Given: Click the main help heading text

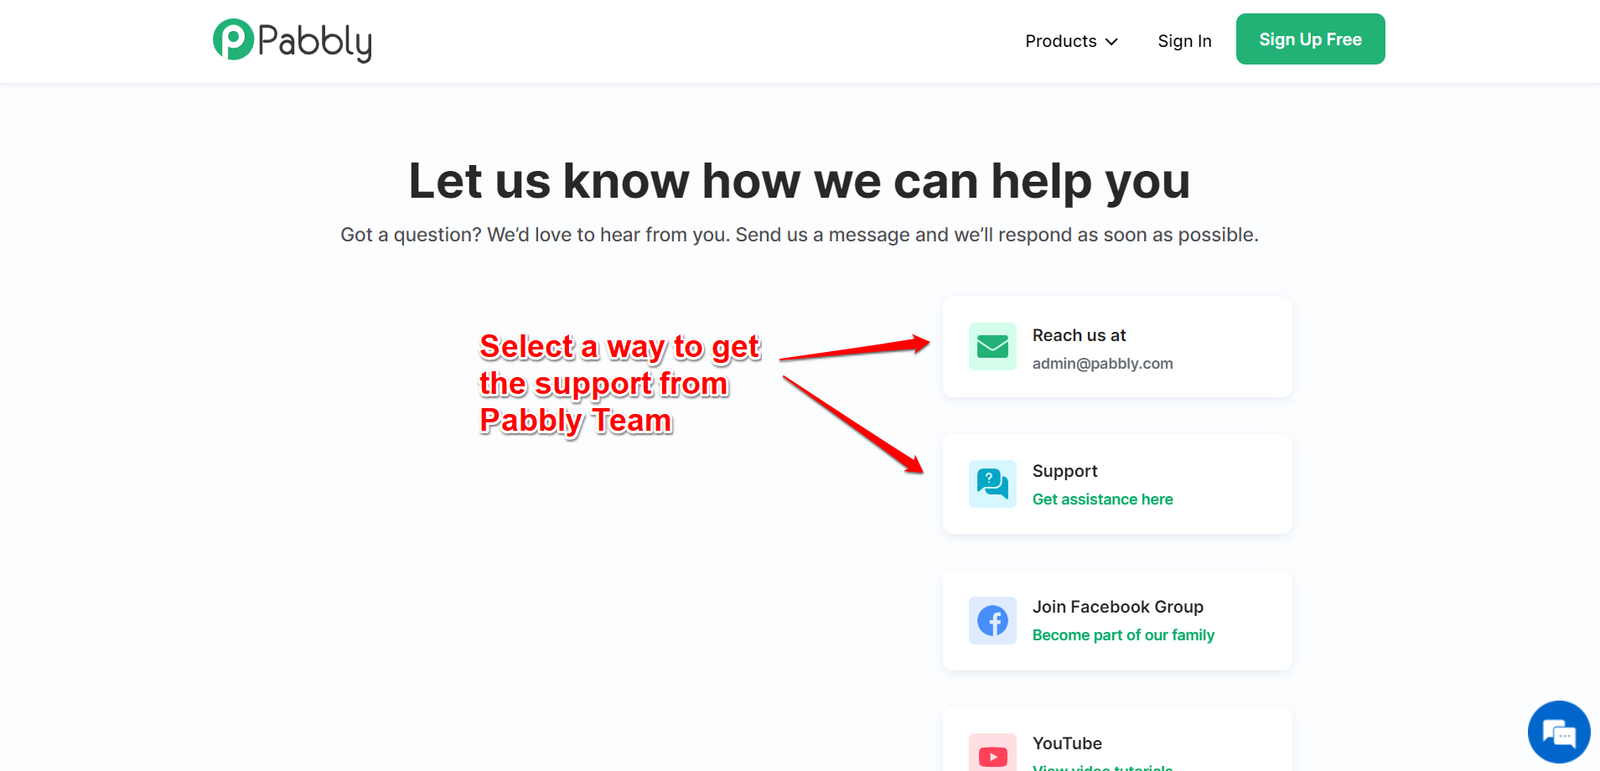Looking at the screenshot, I should [799, 181].
